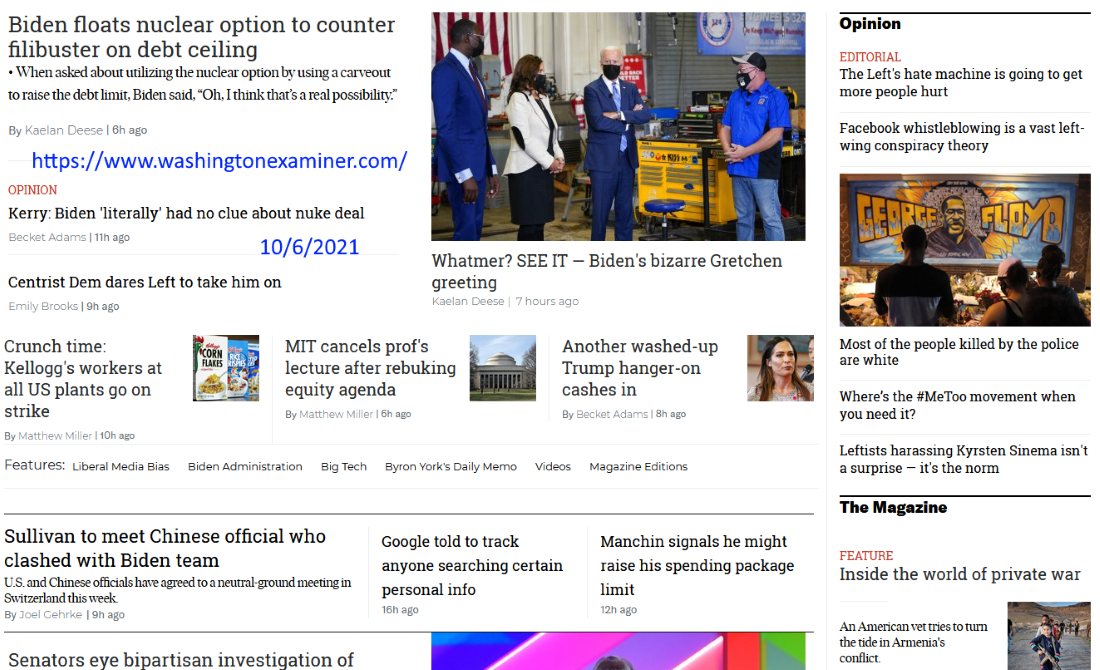Click the Sullivan story summary about Switzerland meeting
This screenshot has width=1100, height=670.
pos(177,590)
